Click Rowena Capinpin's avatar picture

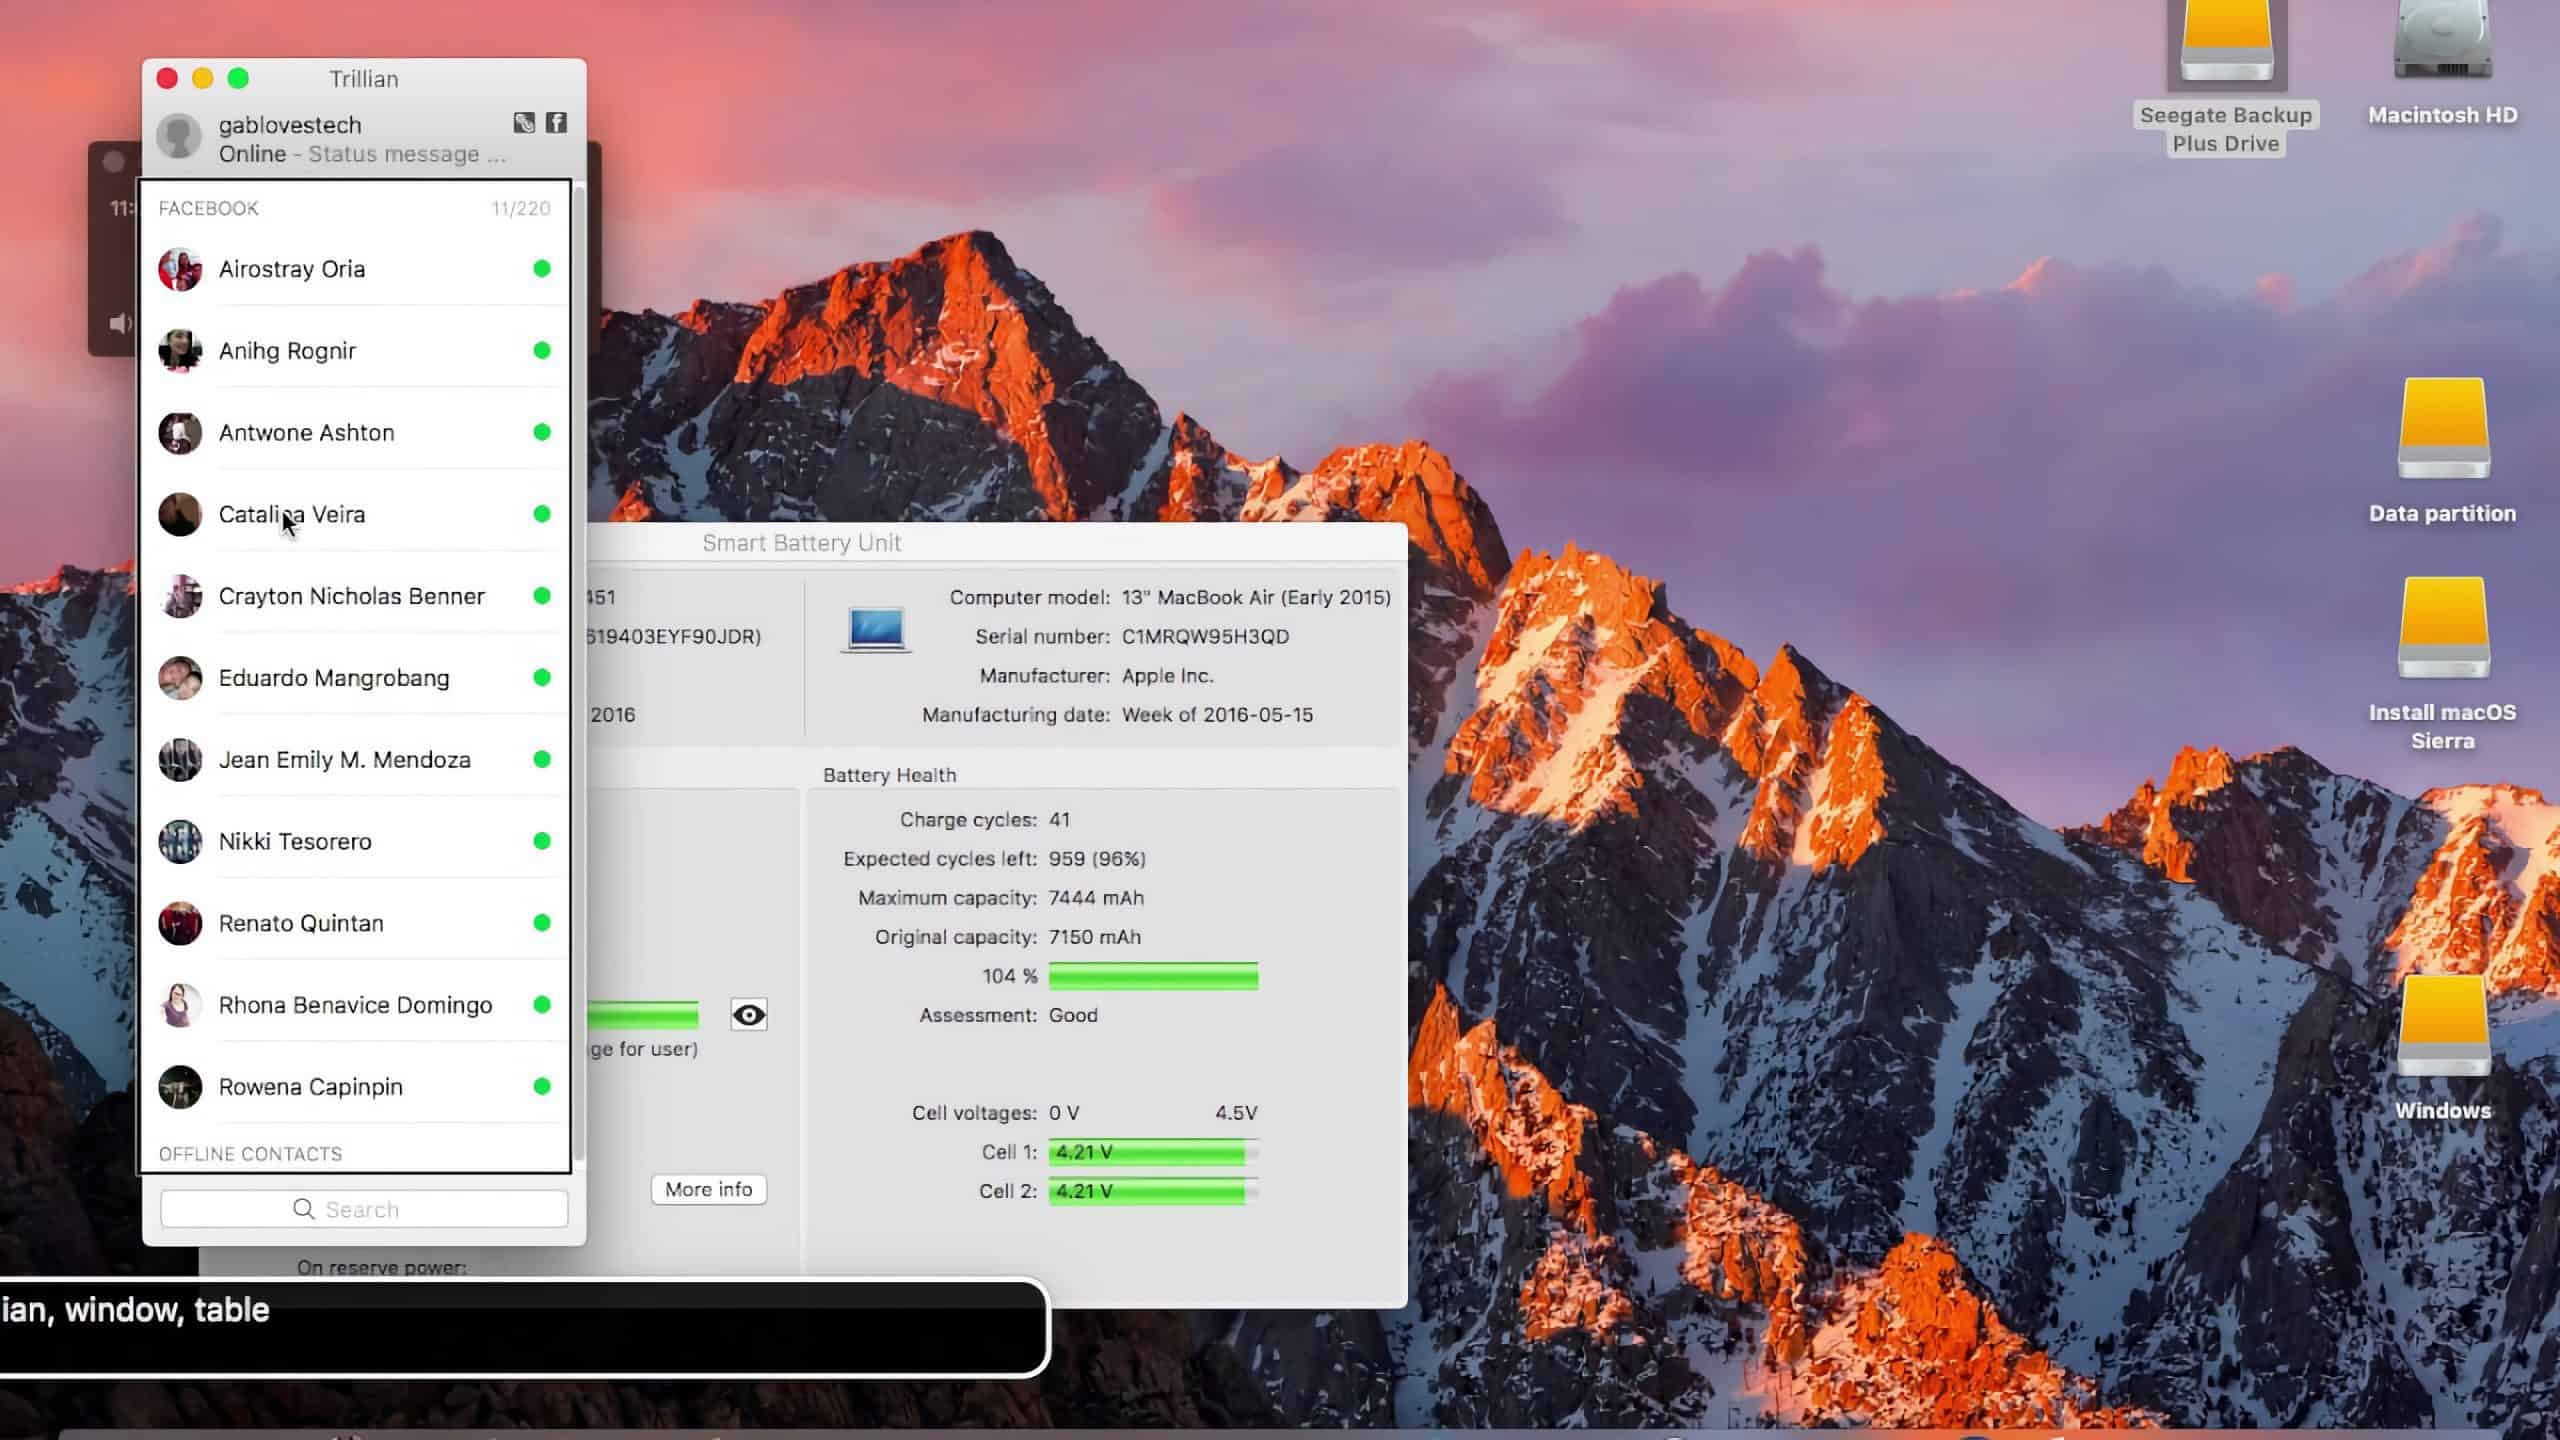click(x=180, y=1087)
